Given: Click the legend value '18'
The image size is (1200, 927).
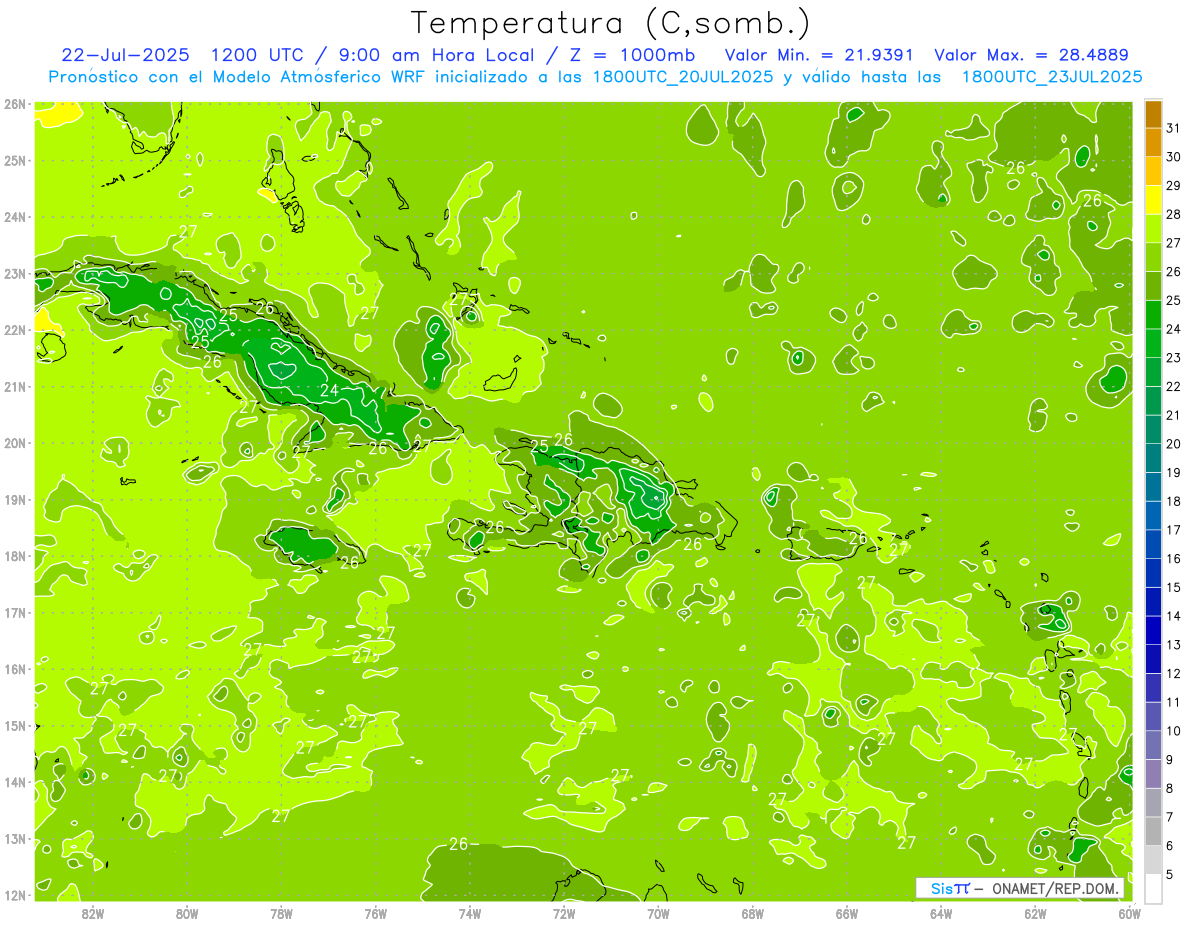Looking at the screenshot, I should pyautogui.click(x=1174, y=501).
